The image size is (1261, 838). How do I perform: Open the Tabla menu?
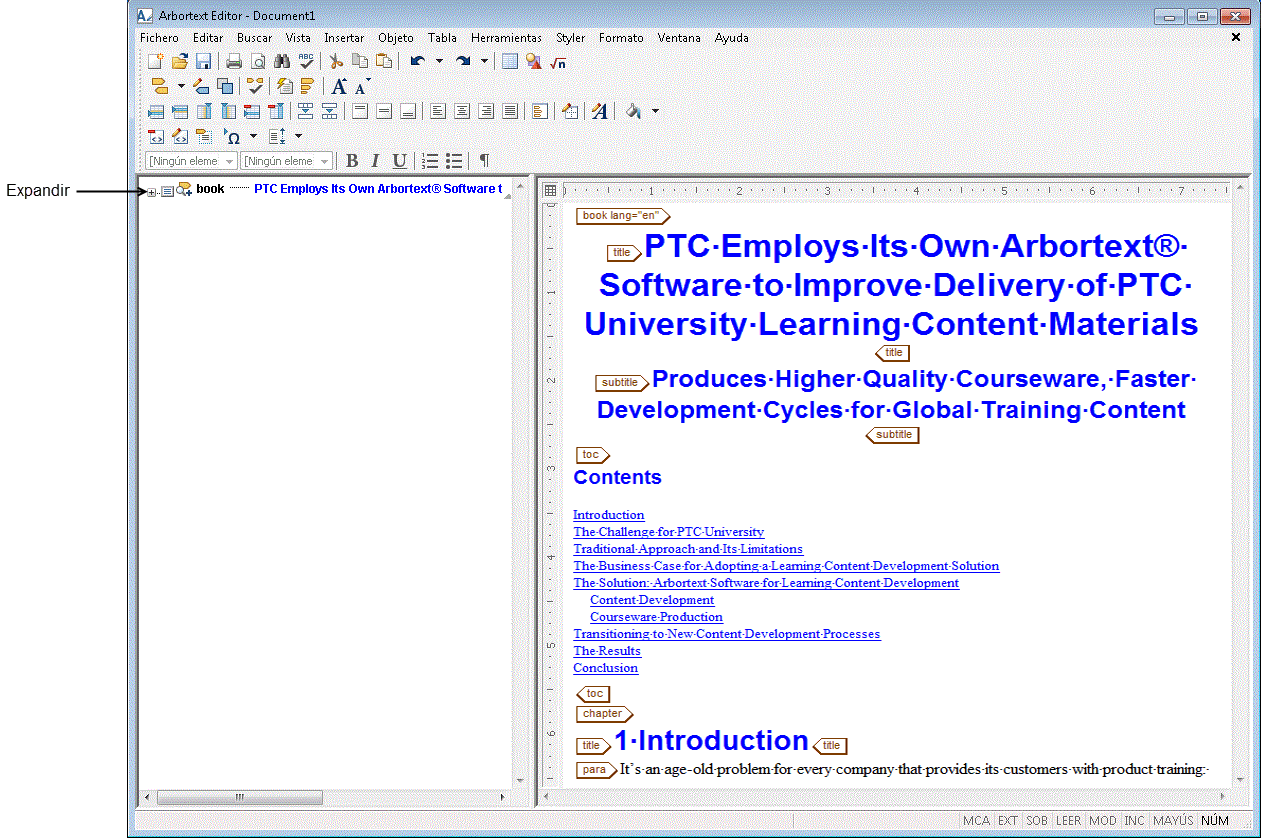[442, 37]
